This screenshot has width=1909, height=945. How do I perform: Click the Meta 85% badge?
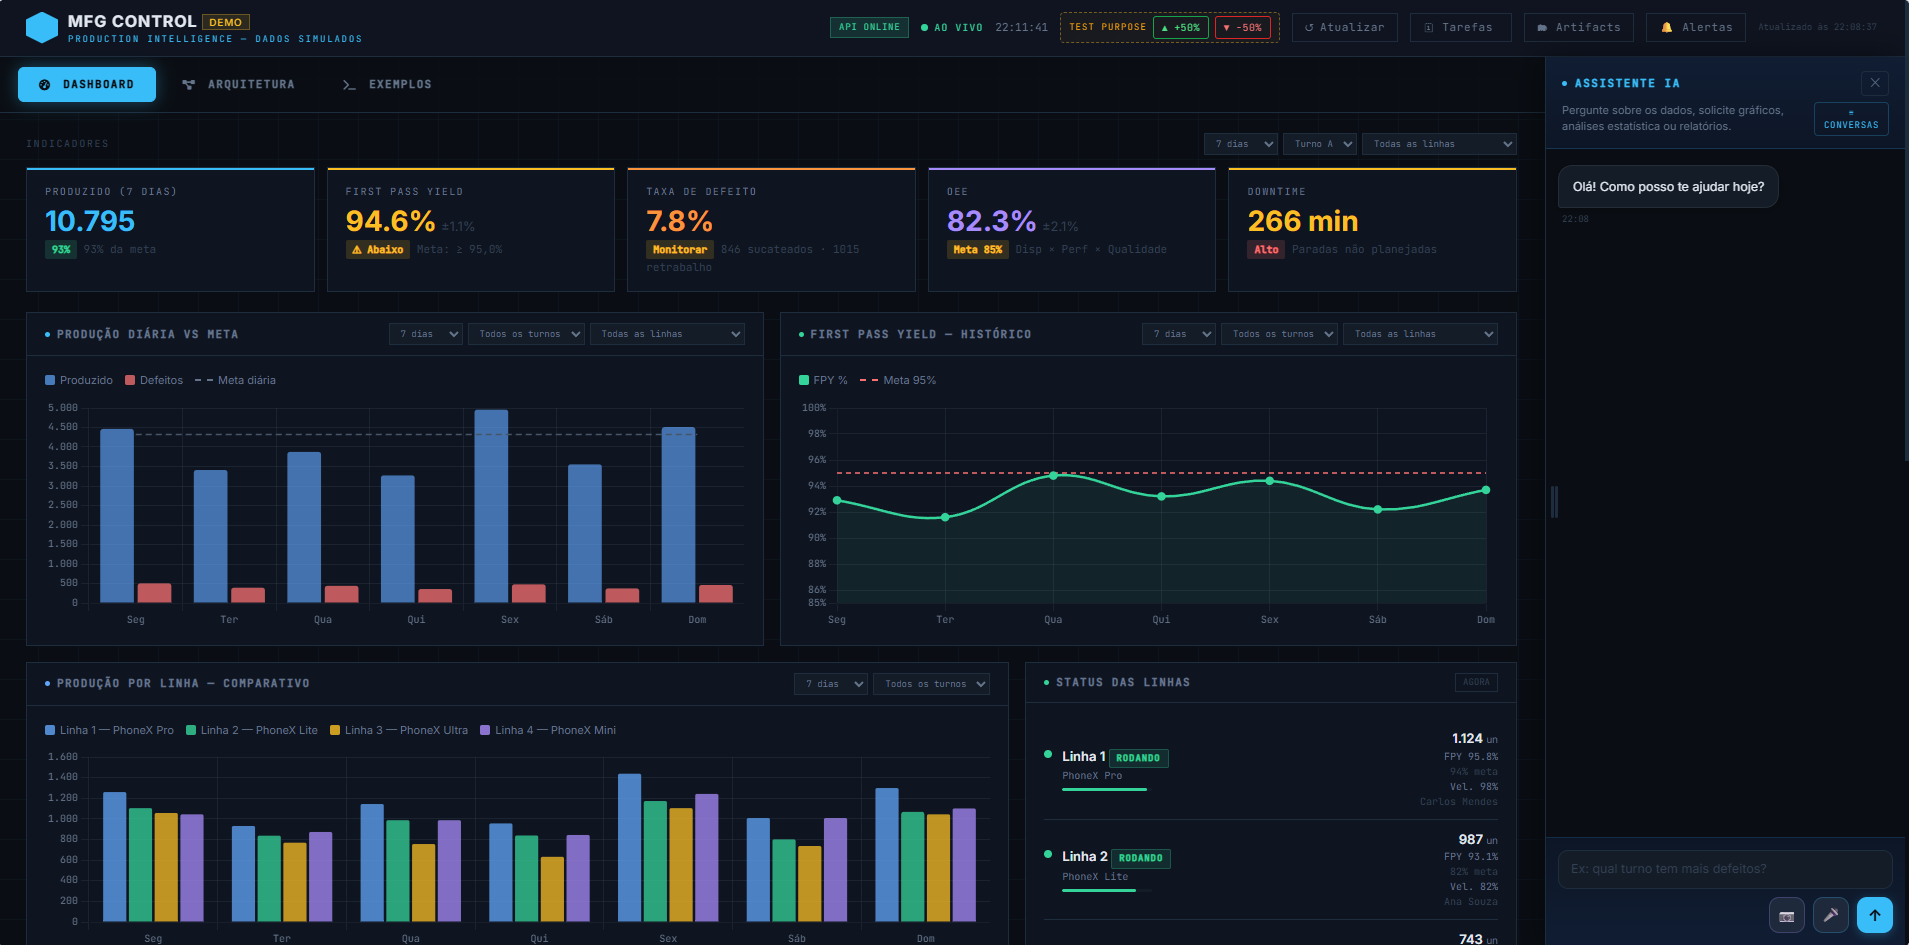point(977,250)
